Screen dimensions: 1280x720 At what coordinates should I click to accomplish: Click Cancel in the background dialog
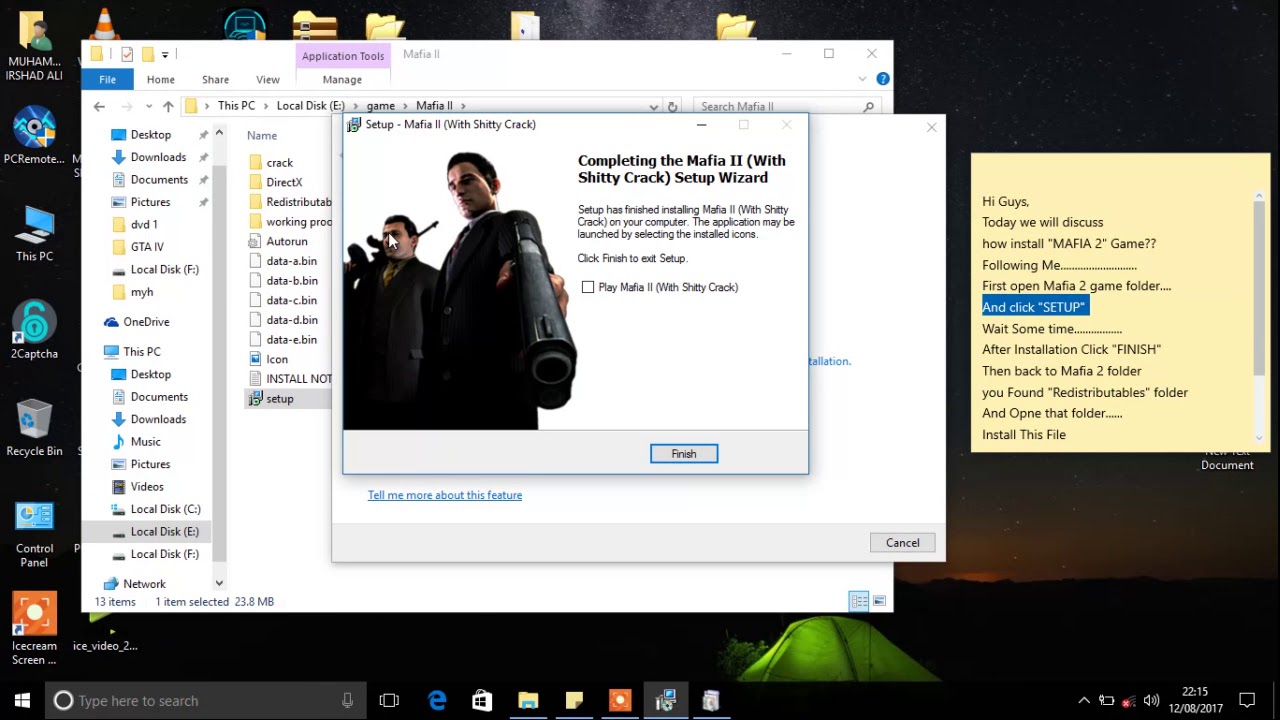902,543
